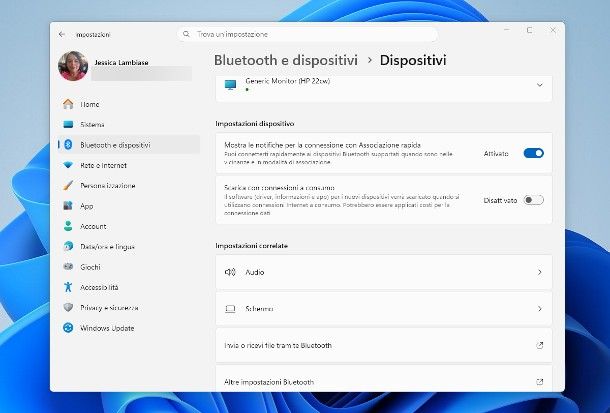
Task: Open the Home menu label
Action: click(90, 104)
